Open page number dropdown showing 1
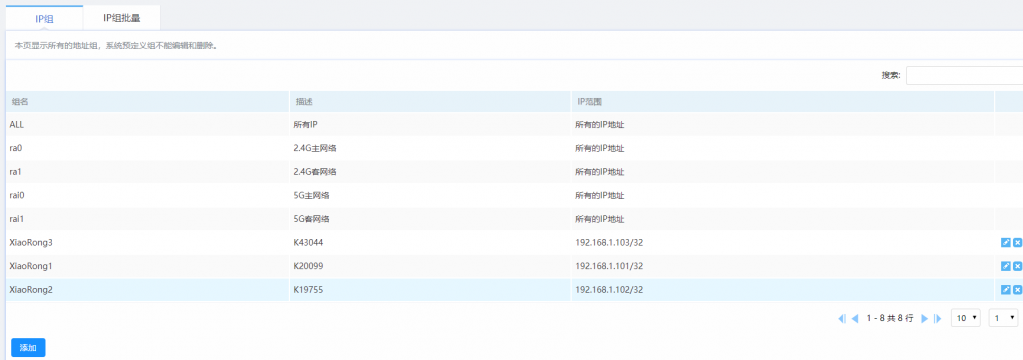The width and height of the screenshot is (1023, 360). (1003, 318)
